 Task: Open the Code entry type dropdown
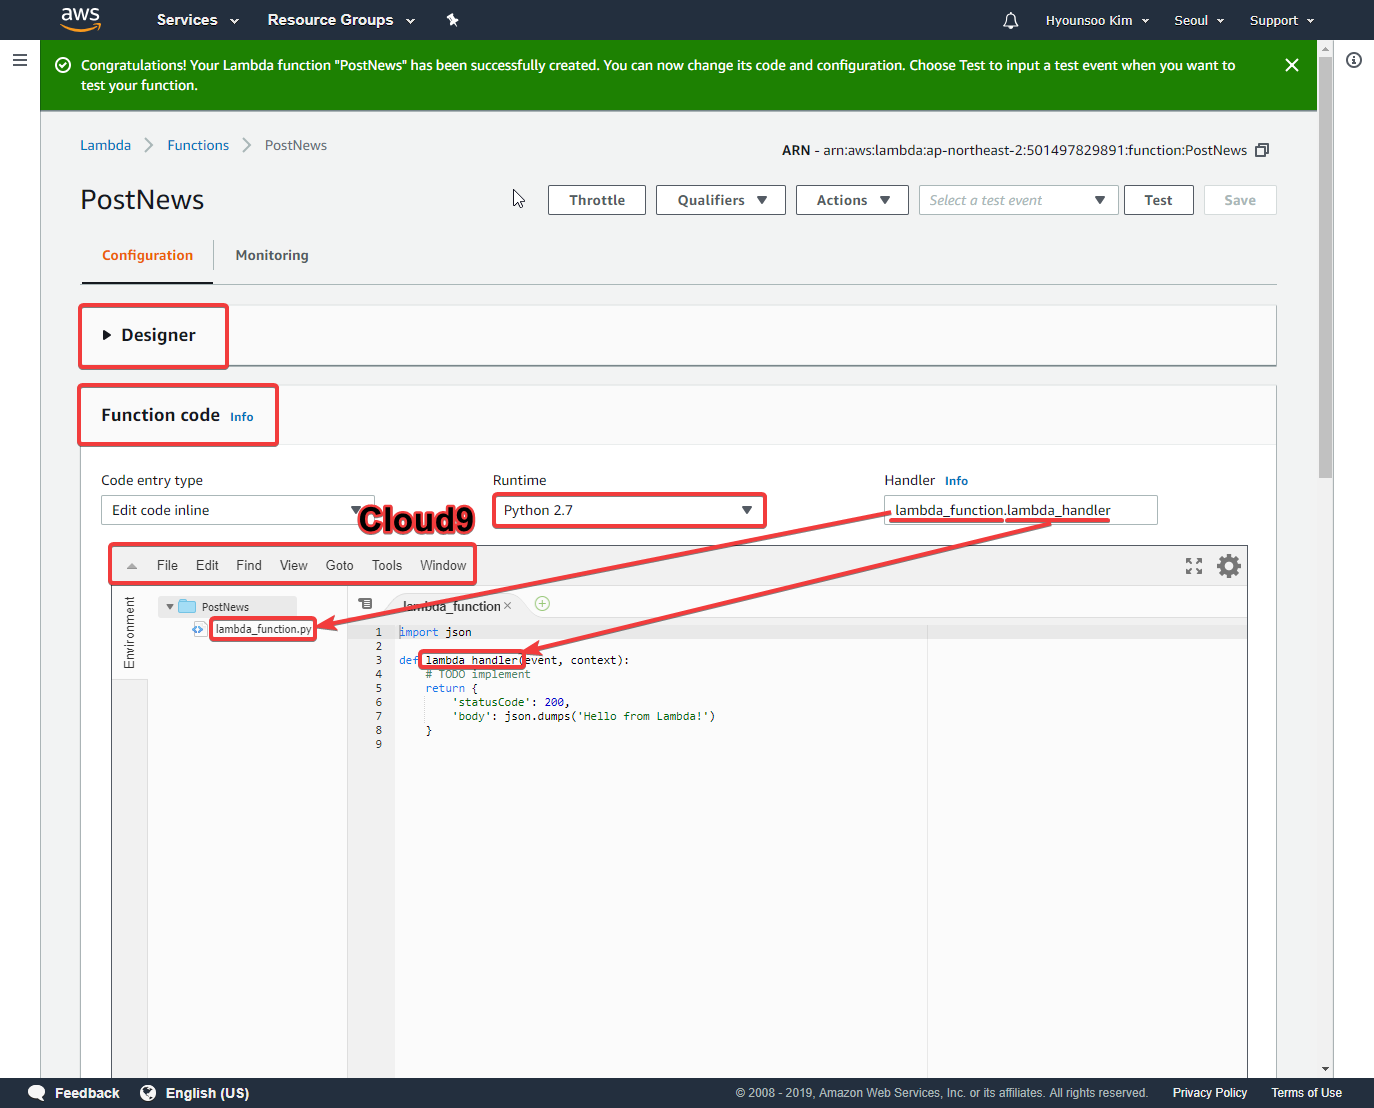point(237,510)
